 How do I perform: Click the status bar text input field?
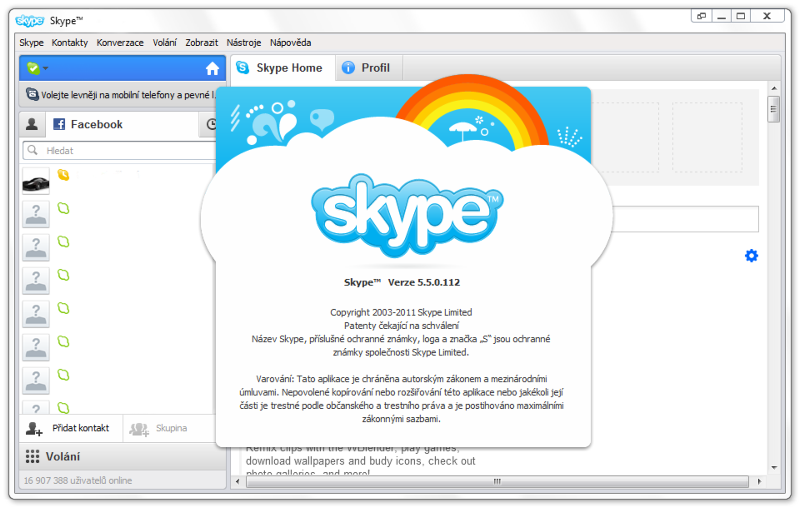tap(685, 219)
